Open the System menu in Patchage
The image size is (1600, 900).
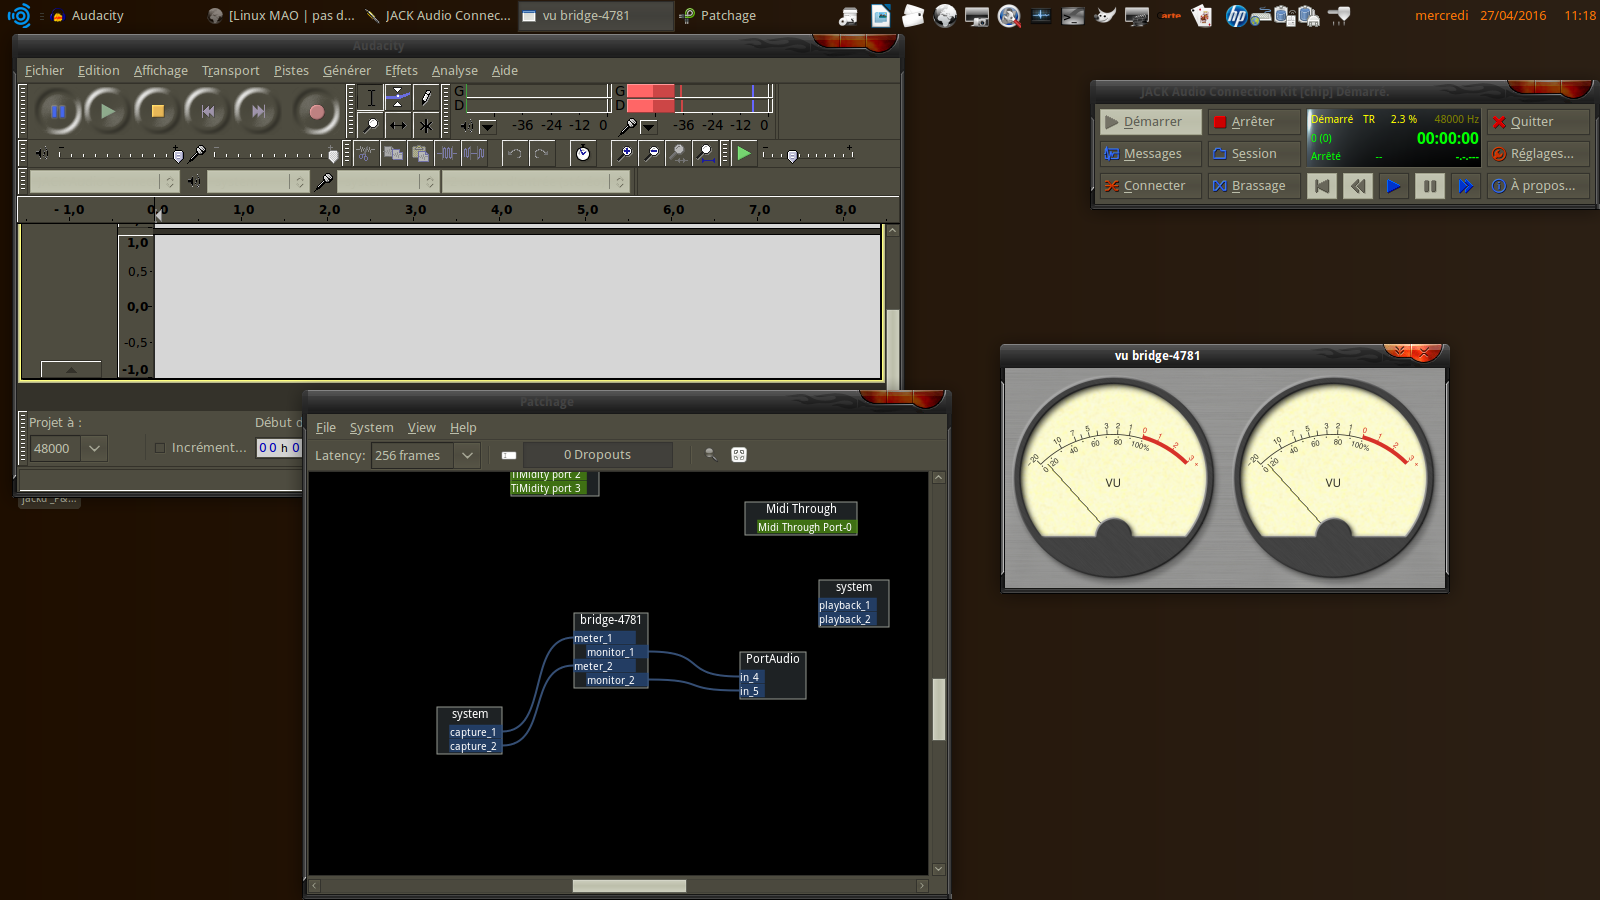(x=371, y=427)
